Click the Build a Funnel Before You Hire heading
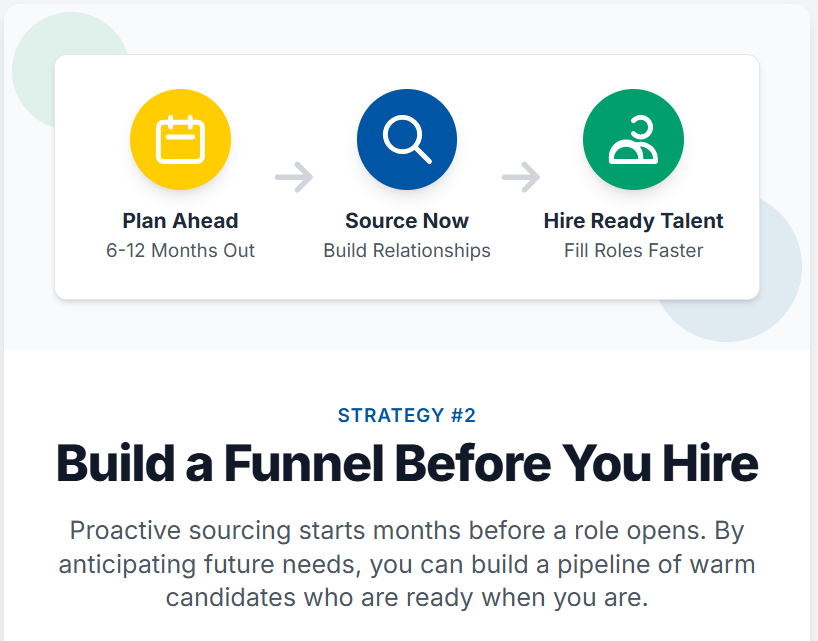818x641 pixels. click(x=407, y=463)
